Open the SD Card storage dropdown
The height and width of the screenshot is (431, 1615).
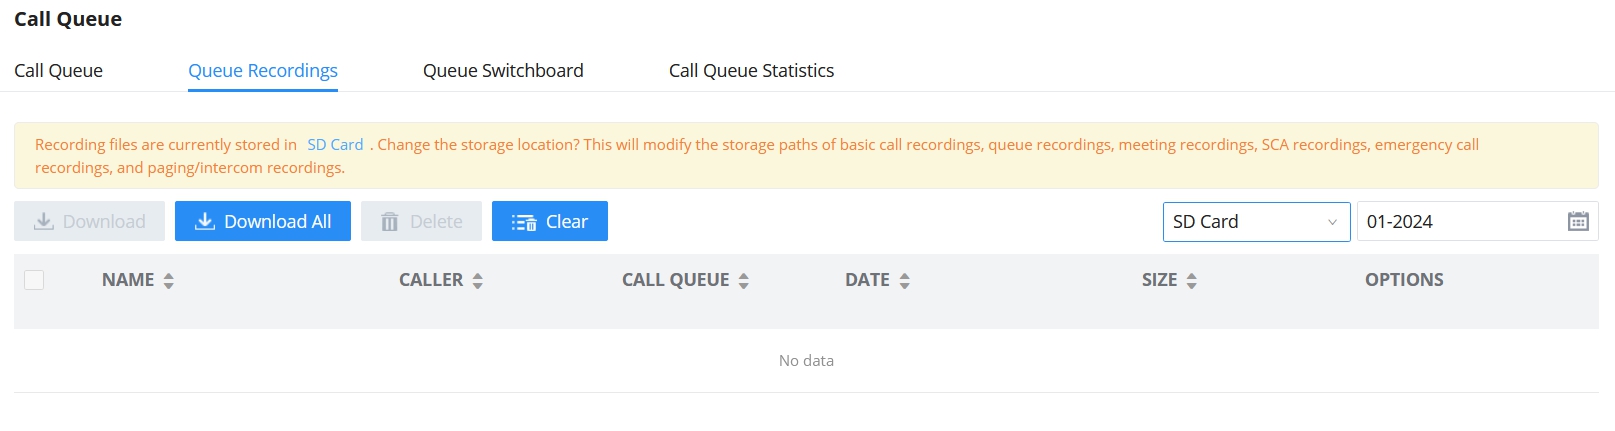click(x=1255, y=222)
